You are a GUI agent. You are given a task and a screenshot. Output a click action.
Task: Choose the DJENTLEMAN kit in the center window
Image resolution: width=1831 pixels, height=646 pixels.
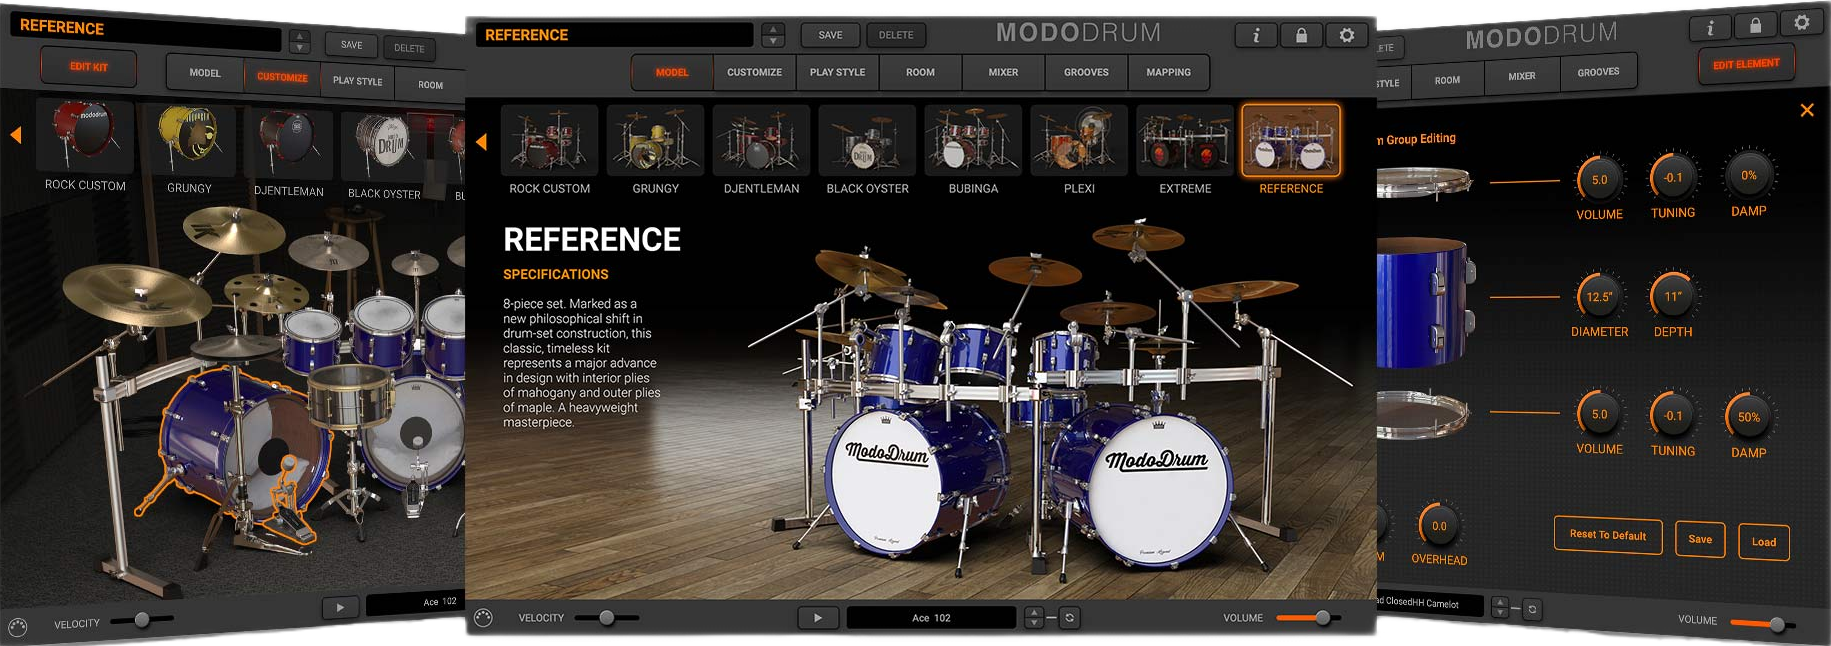coord(761,141)
